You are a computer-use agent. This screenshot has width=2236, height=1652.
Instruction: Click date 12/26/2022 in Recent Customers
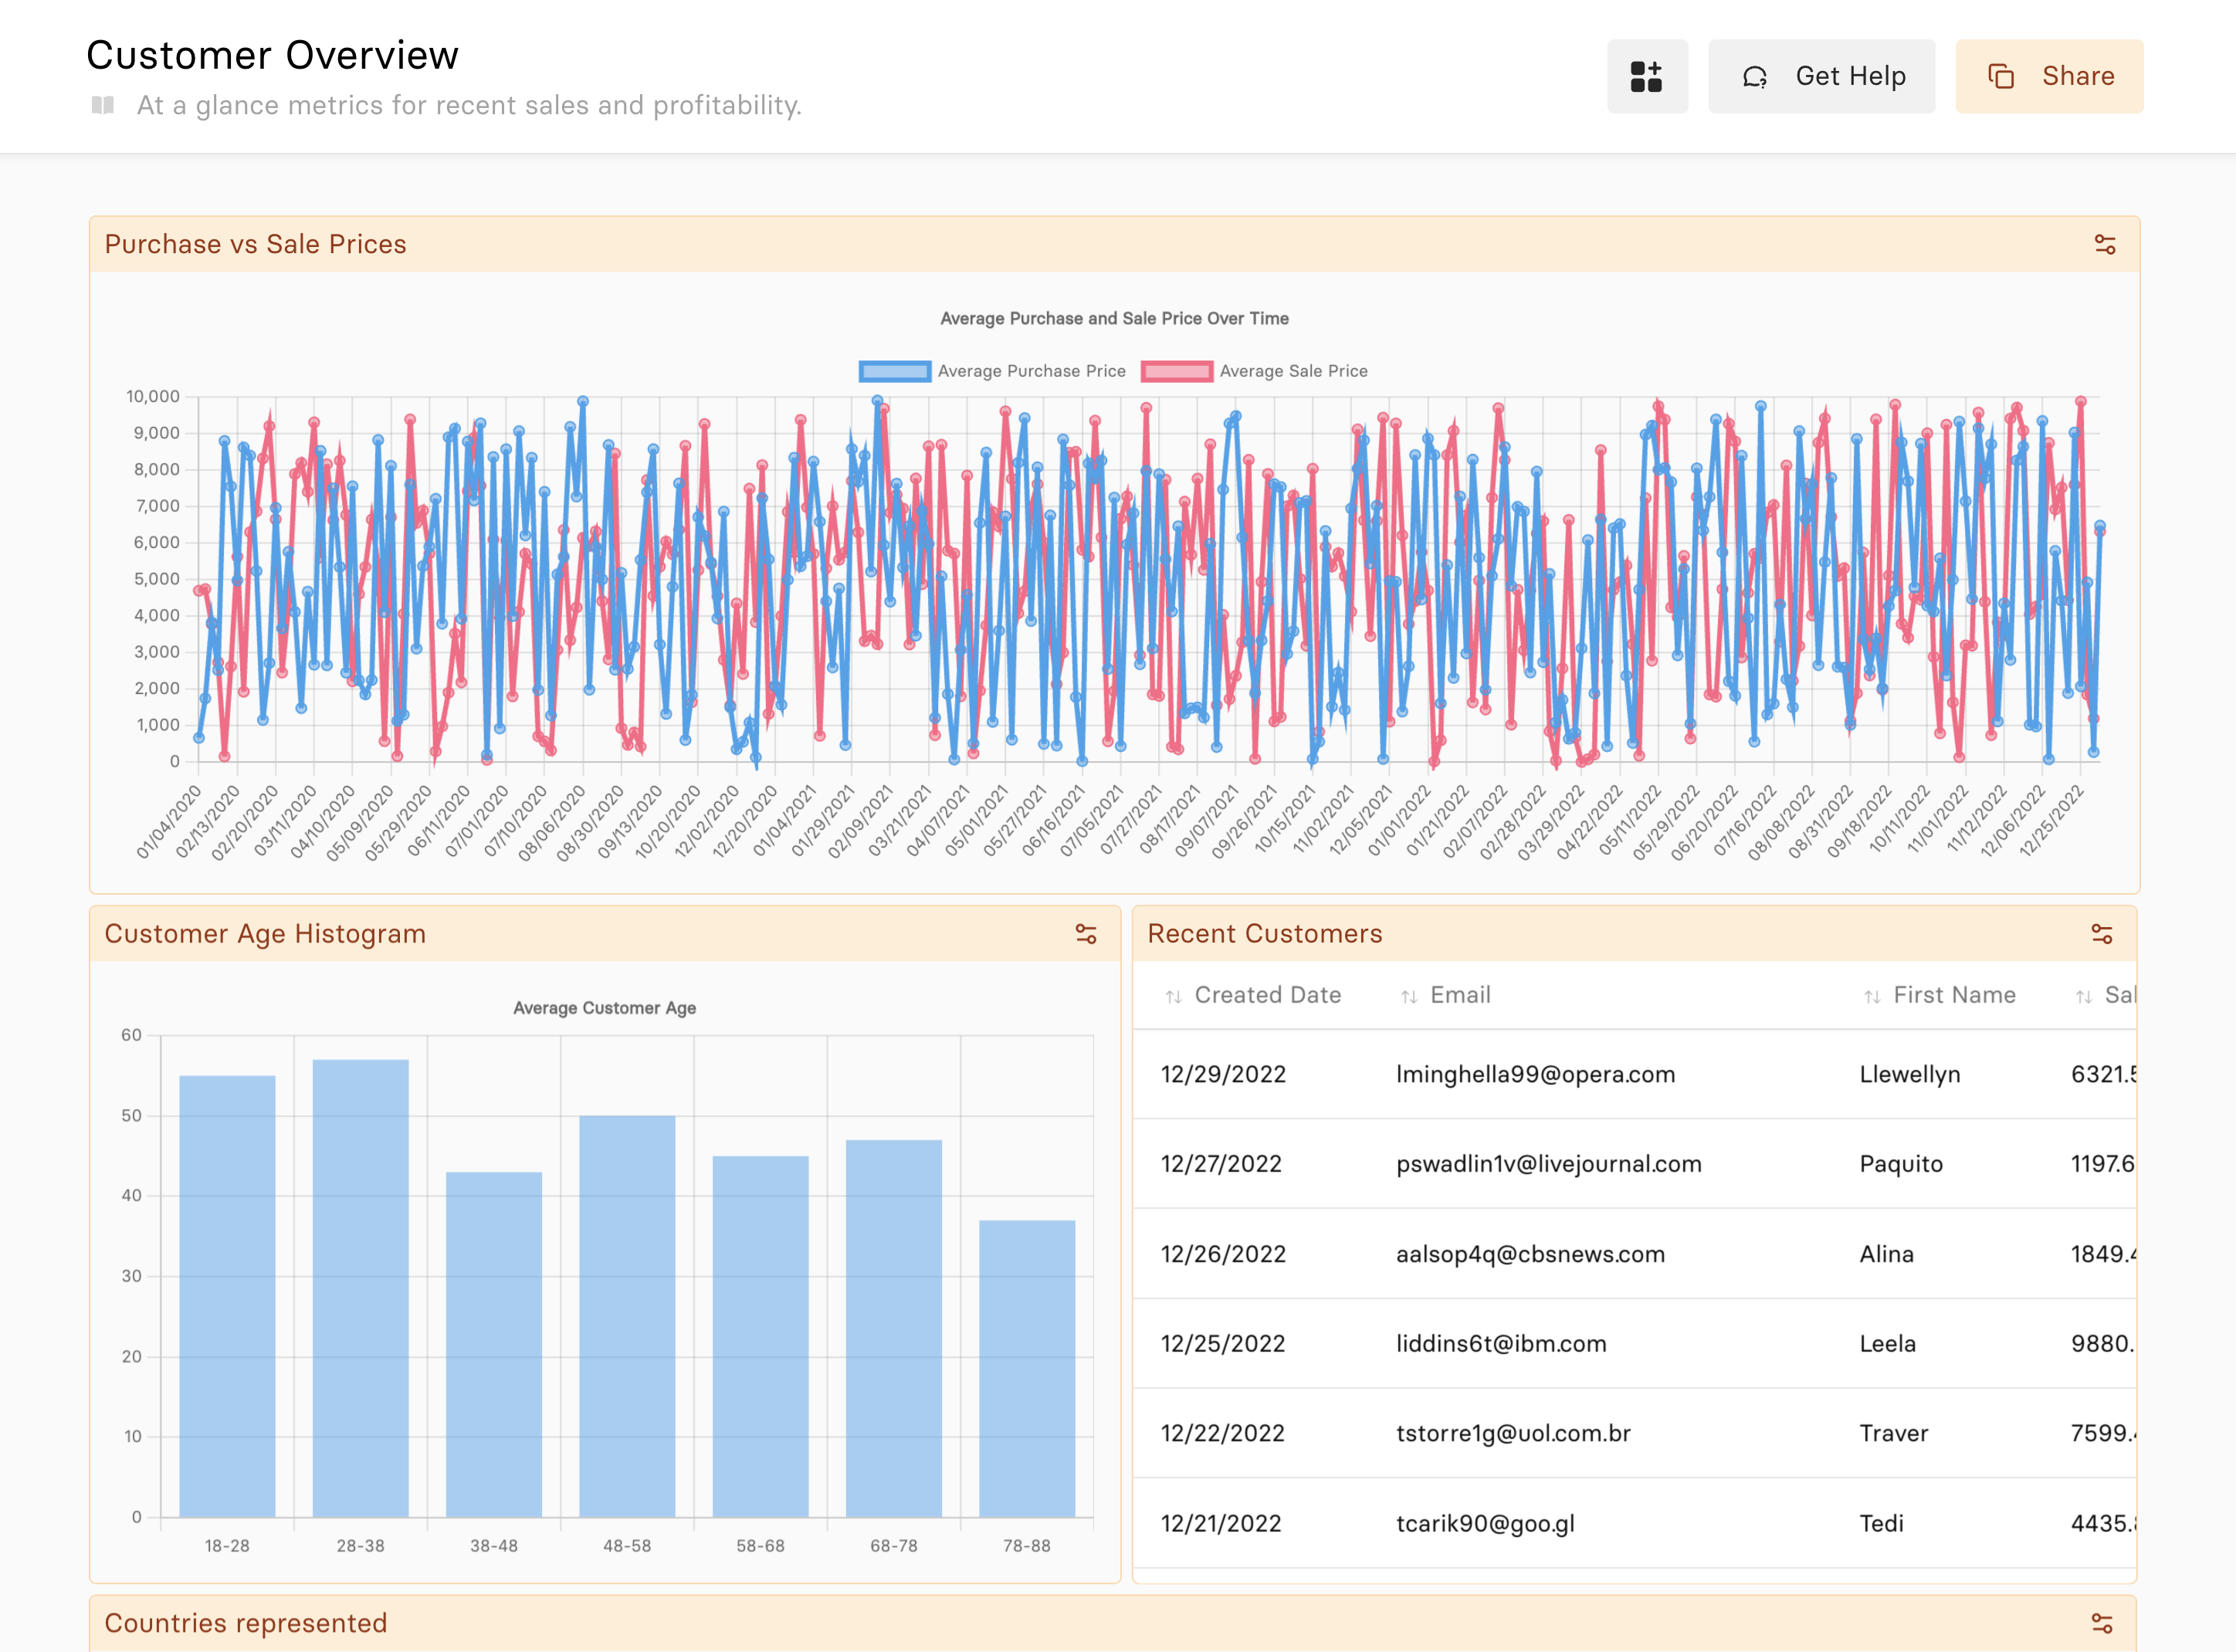tap(1223, 1254)
